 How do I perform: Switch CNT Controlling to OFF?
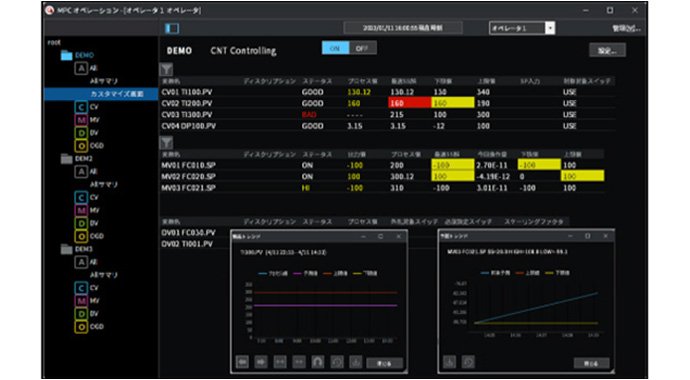[363, 48]
